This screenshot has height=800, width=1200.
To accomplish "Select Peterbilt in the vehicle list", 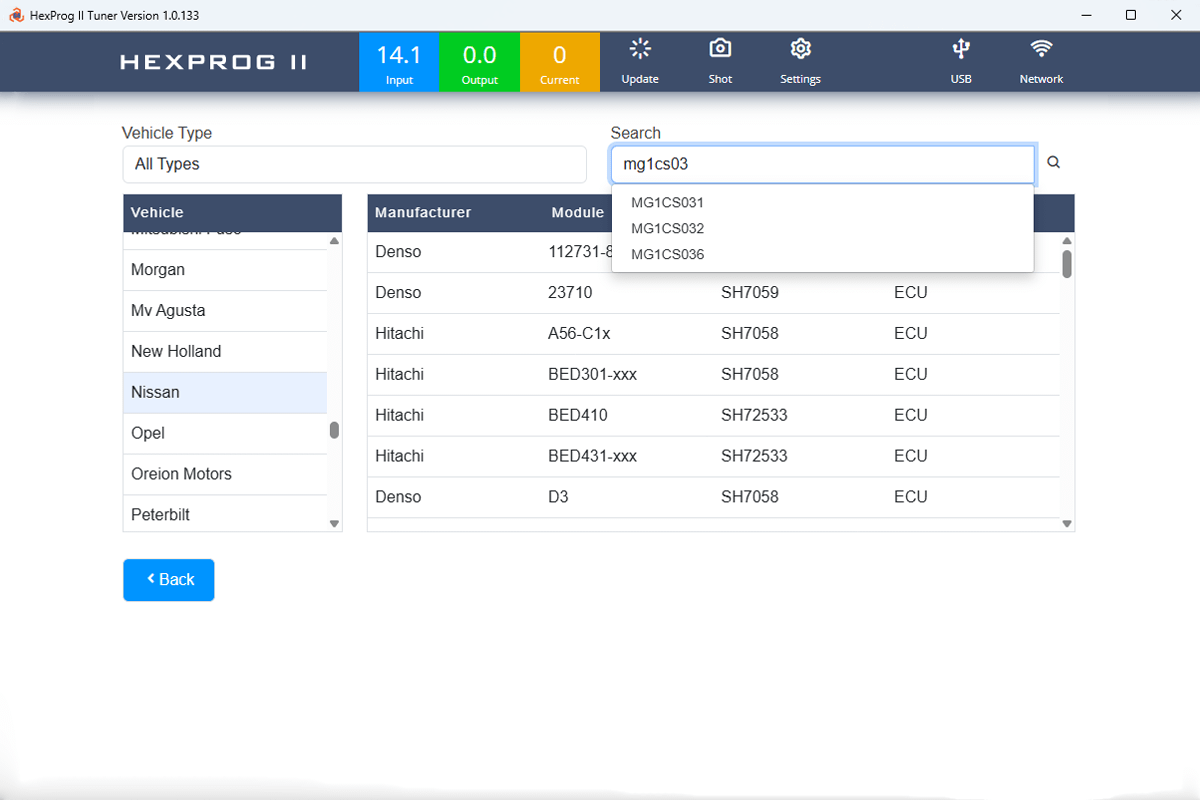I will point(225,514).
